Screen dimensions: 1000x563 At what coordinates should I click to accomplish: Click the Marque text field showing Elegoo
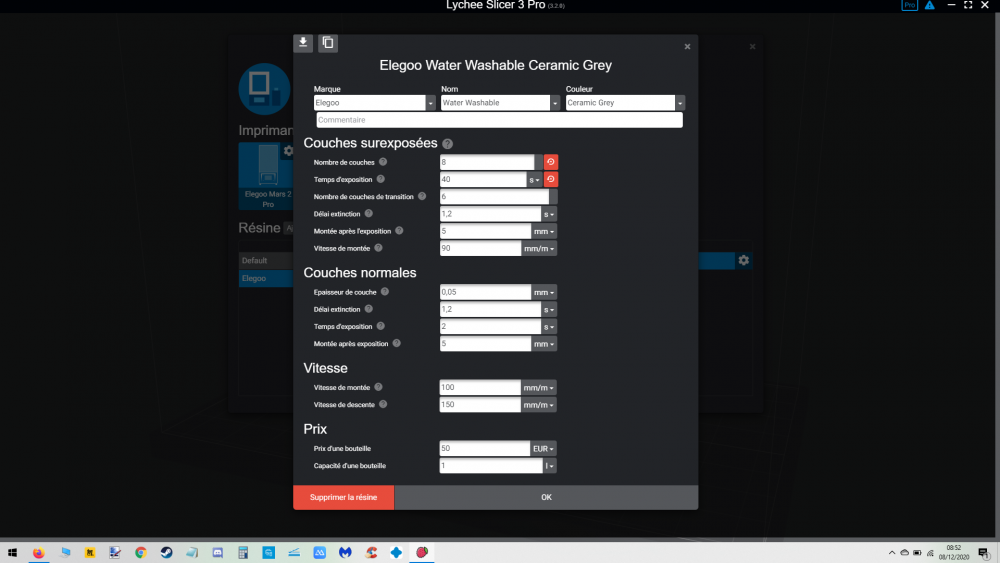370,103
